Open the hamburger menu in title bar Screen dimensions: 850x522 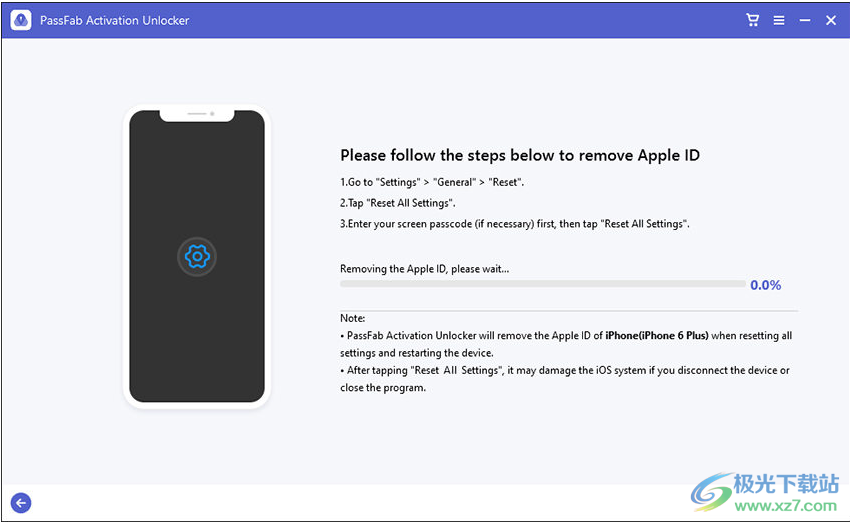[778, 21]
